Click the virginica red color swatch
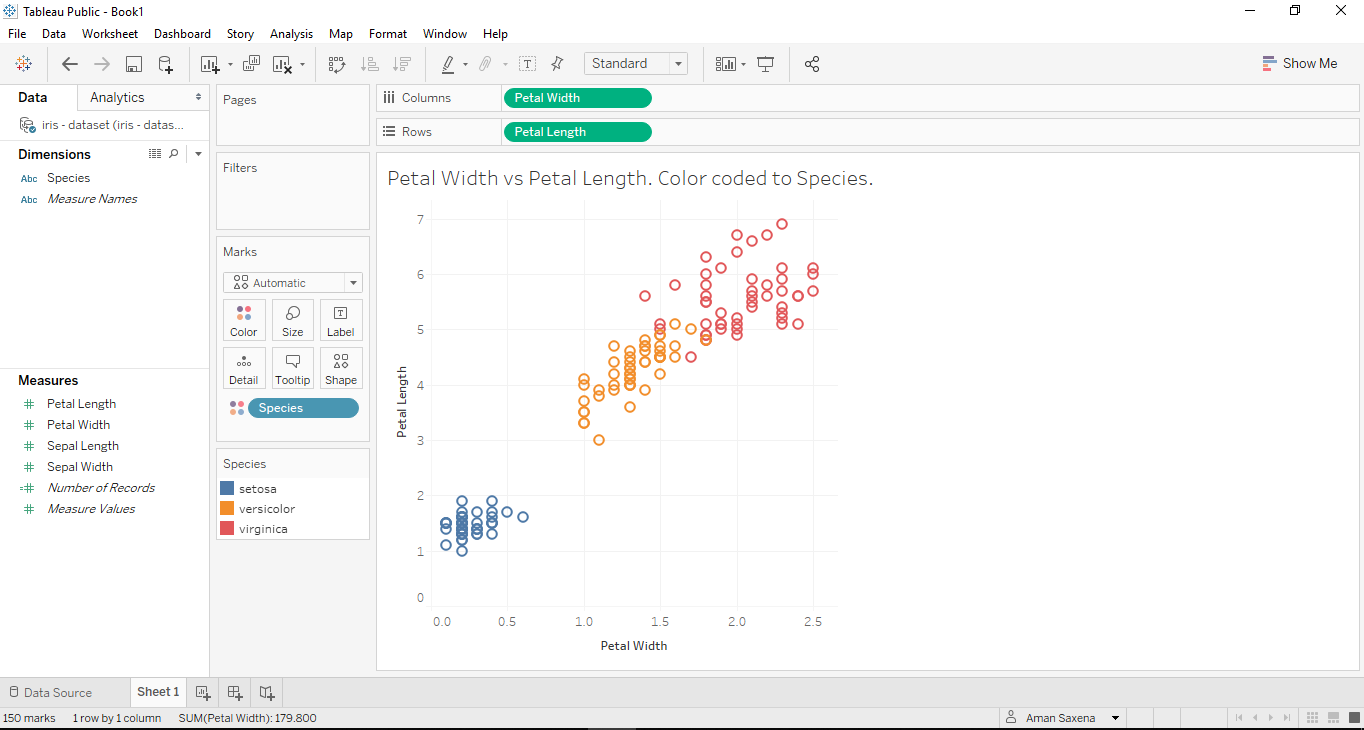The height and width of the screenshot is (730, 1364). [226, 527]
